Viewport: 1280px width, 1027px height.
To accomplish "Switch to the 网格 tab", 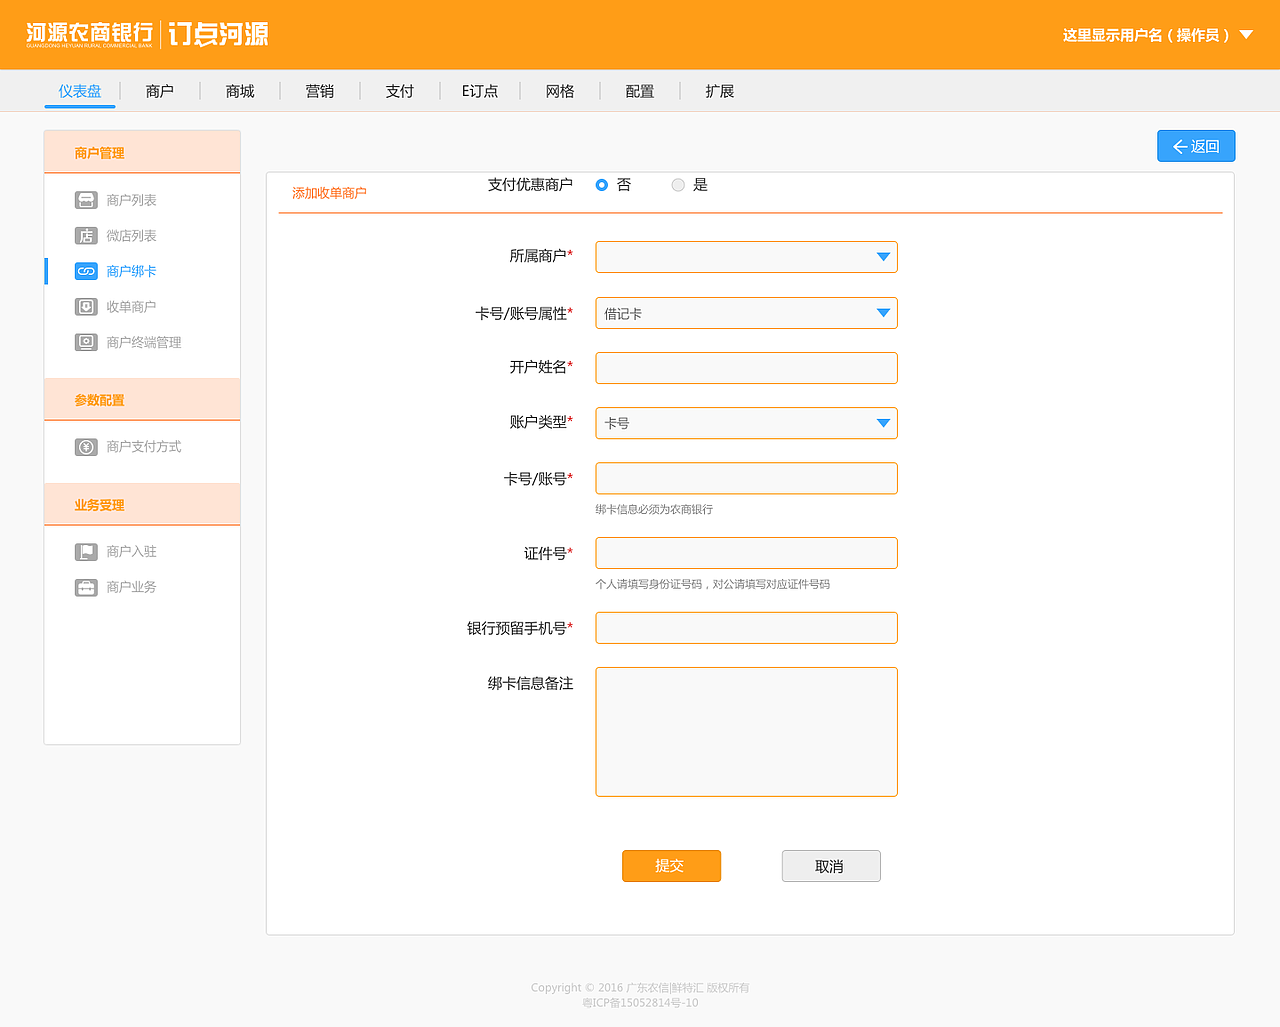I will pos(560,91).
